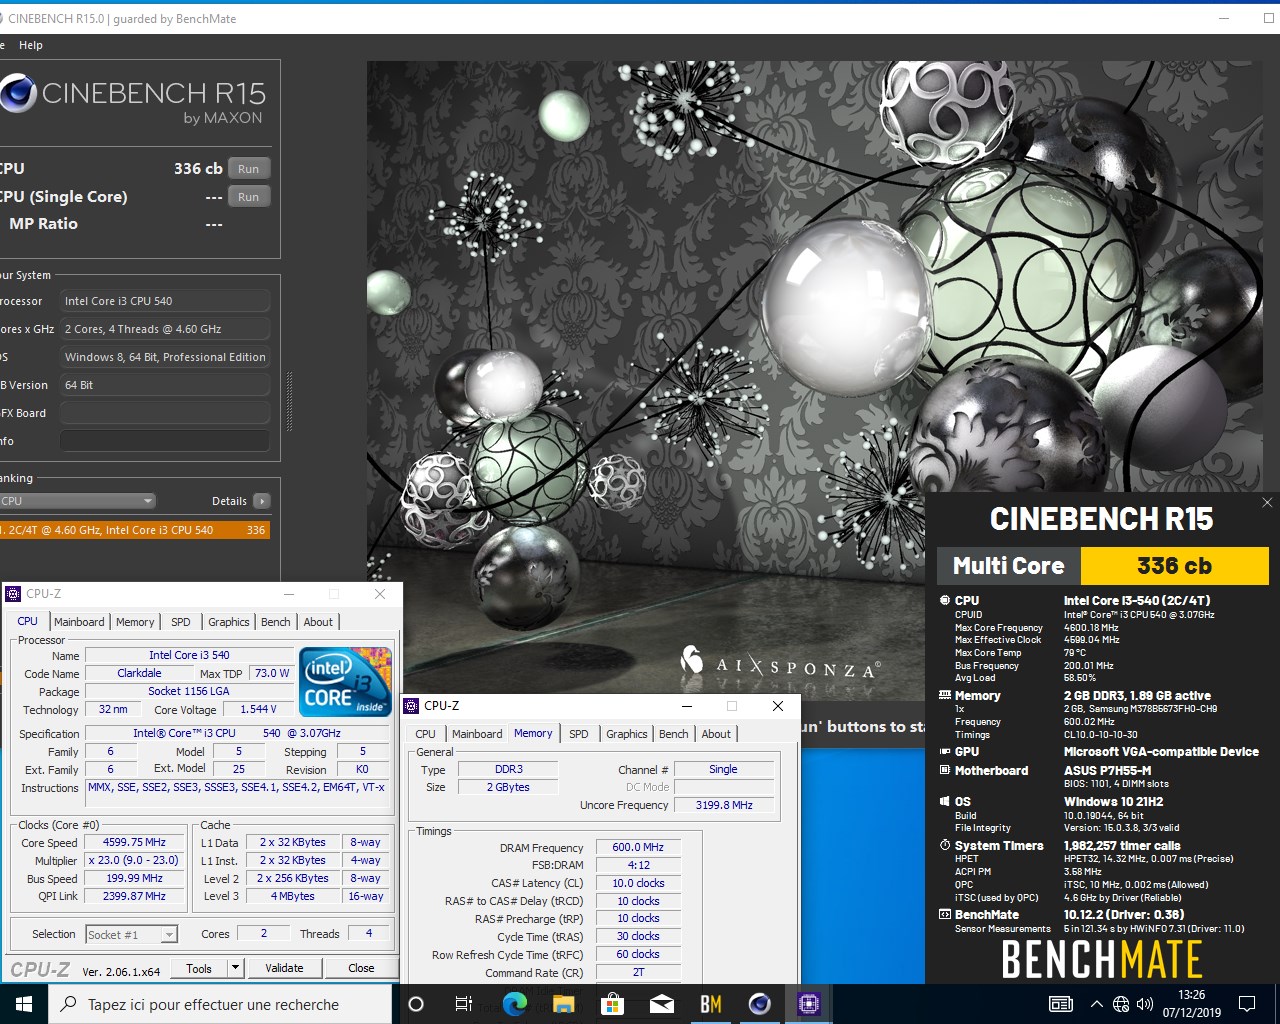Close the BenchMate overlay panel
Image resolution: width=1280 pixels, height=1024 pixels.
(x=1267, y=503)
